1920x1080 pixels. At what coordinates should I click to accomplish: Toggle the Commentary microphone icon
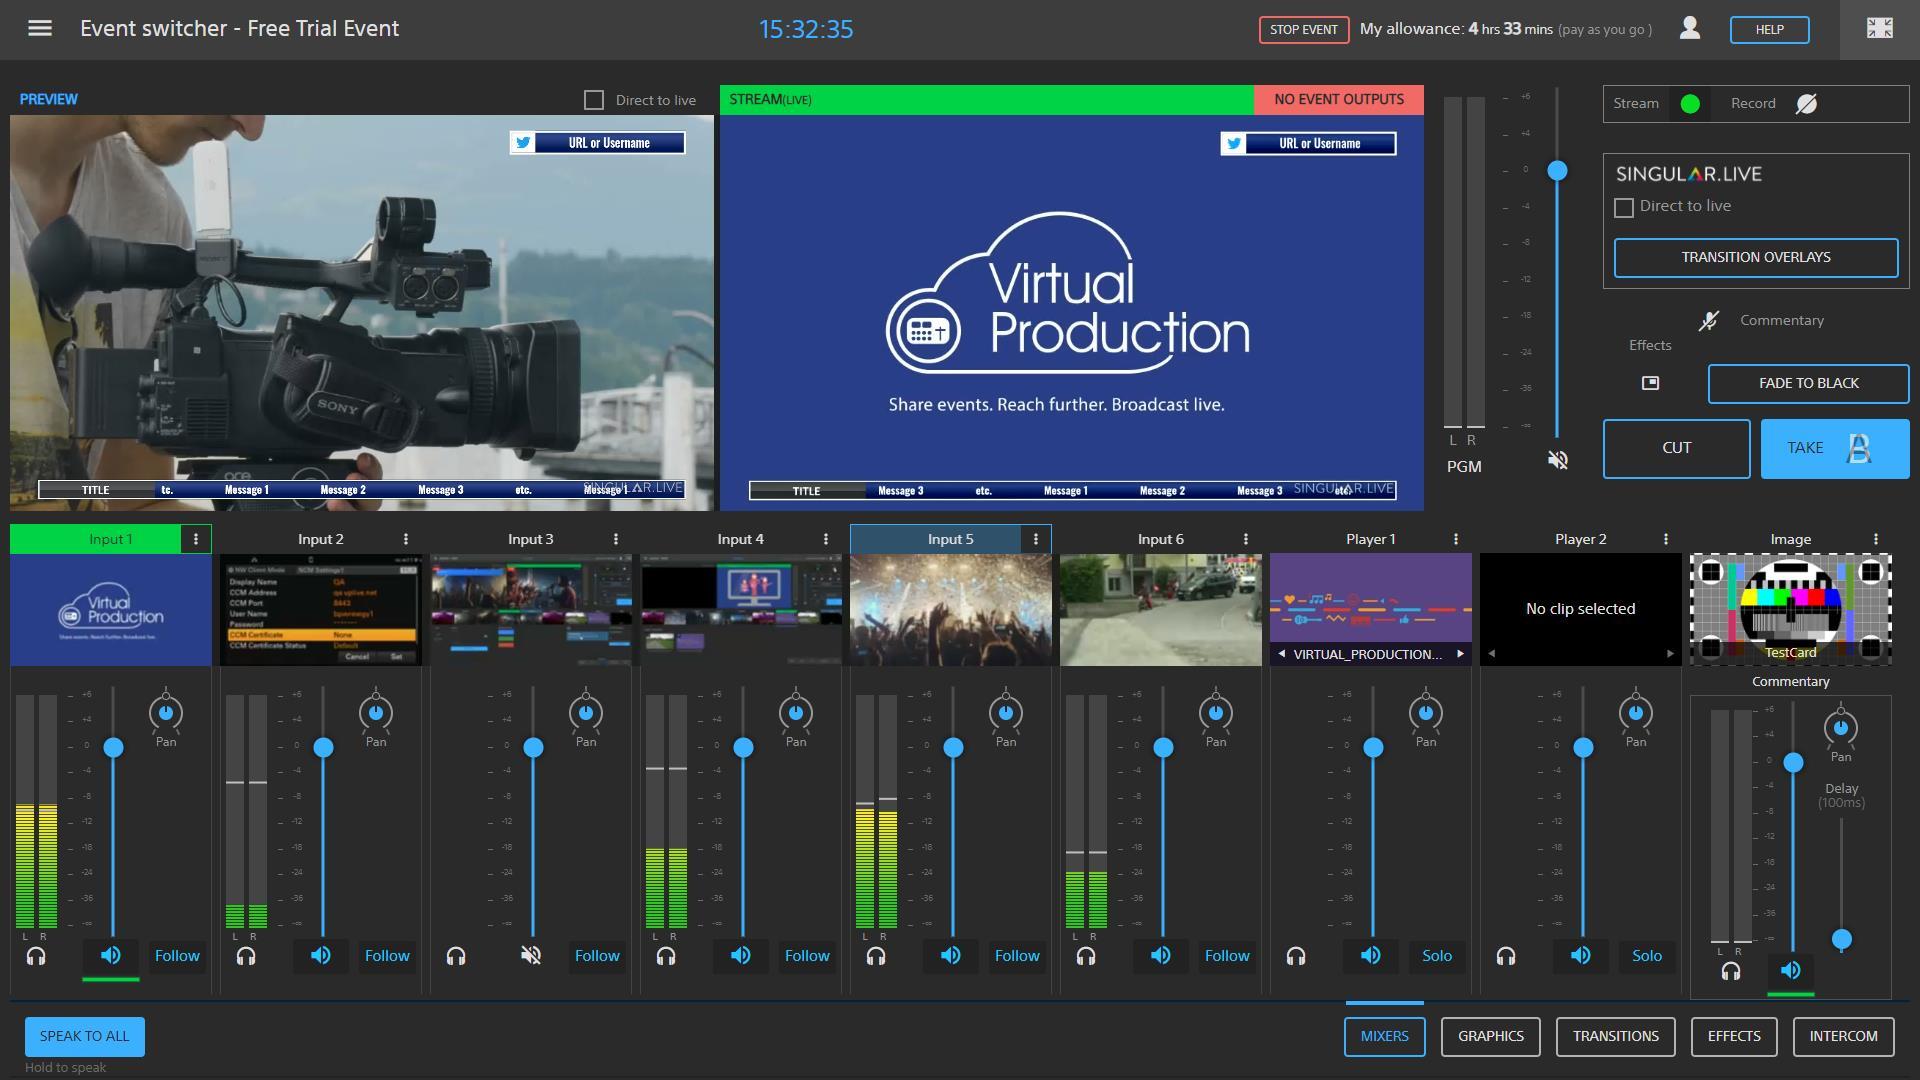tap(1709, 321)
